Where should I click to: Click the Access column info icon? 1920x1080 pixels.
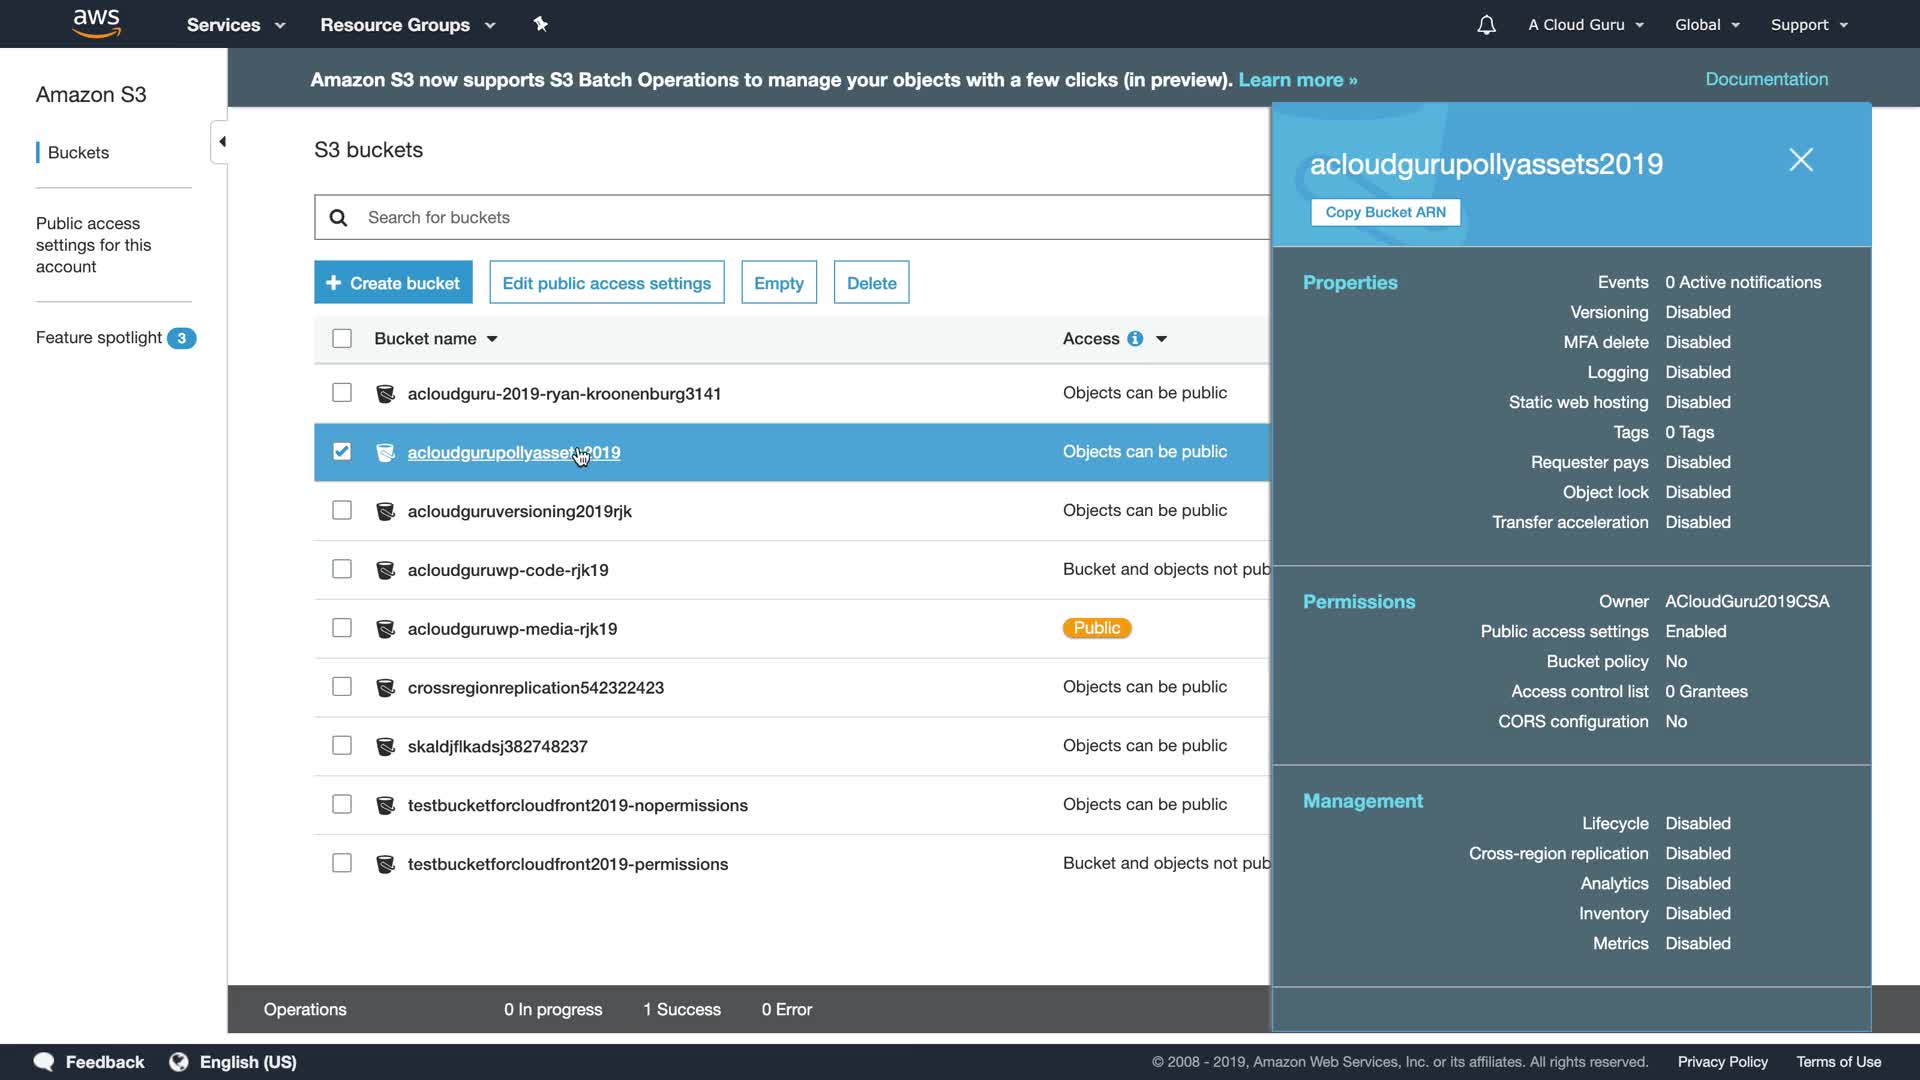[x=1135, y=339]
